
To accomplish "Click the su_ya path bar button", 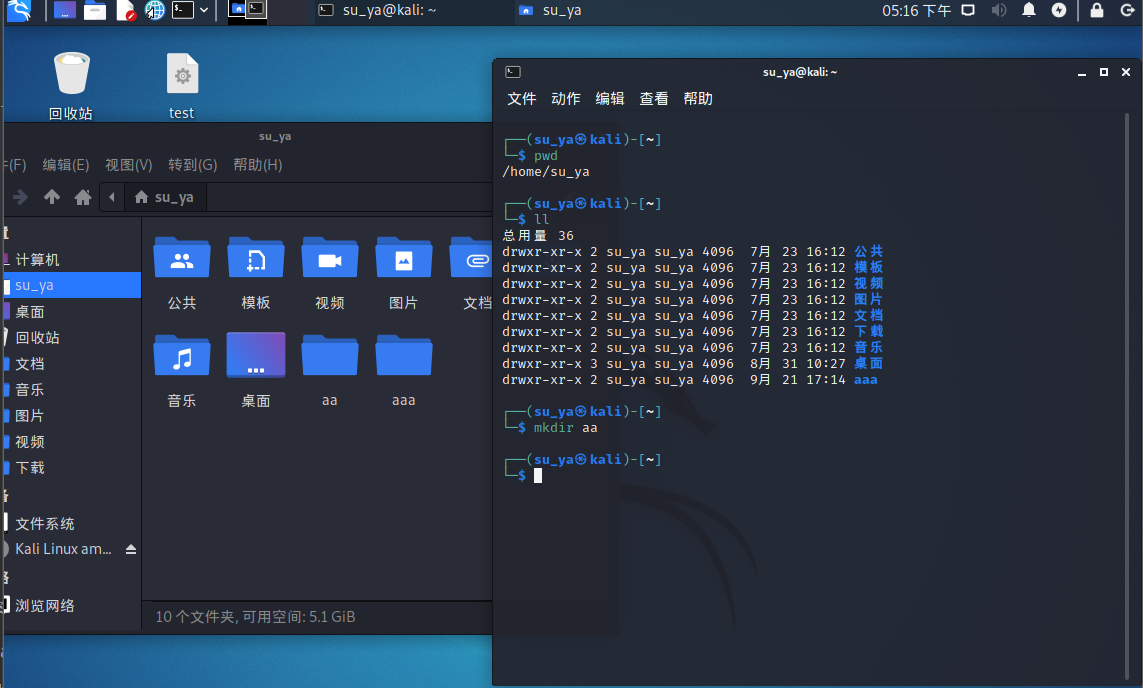I will (x=165, y=197).
